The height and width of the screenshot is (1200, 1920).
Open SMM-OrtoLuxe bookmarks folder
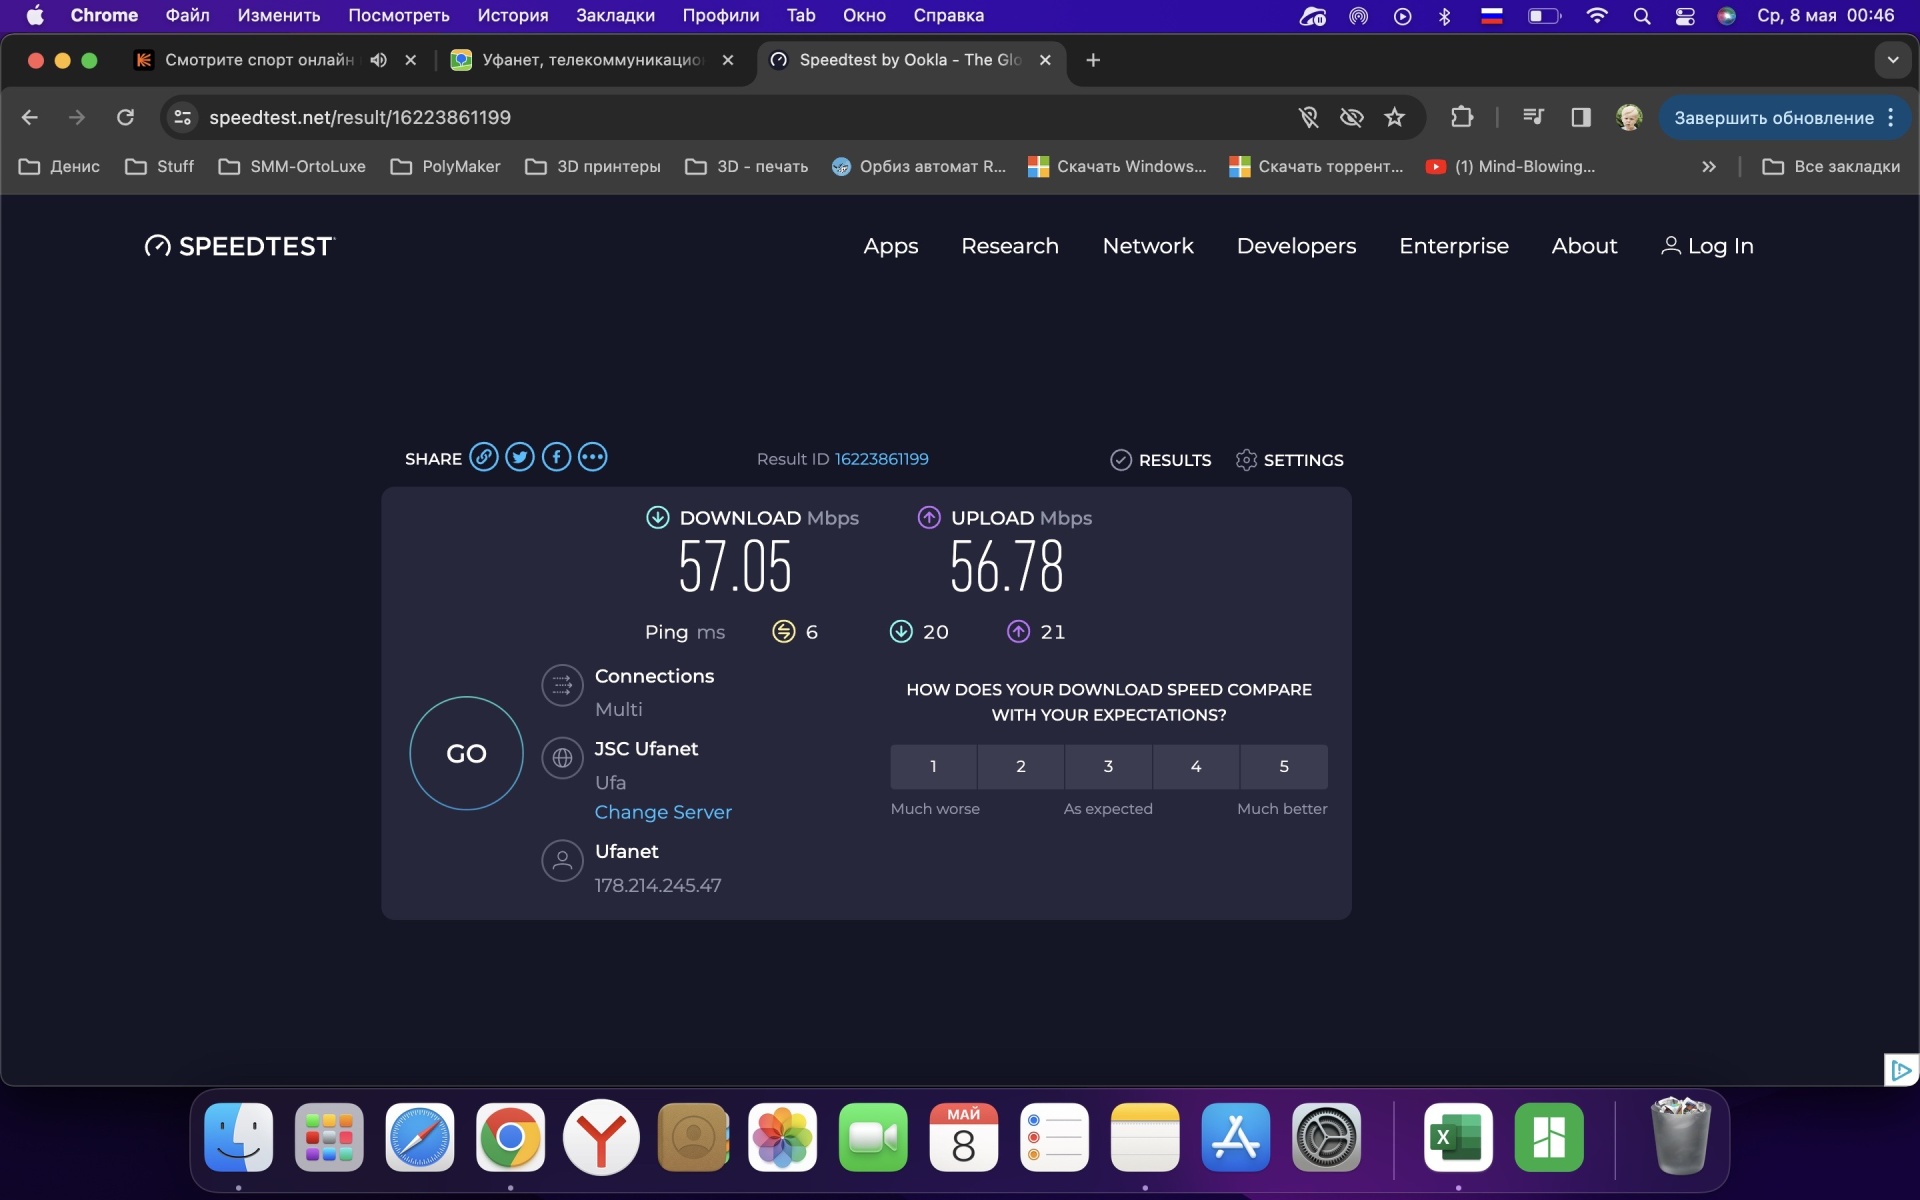292,167
